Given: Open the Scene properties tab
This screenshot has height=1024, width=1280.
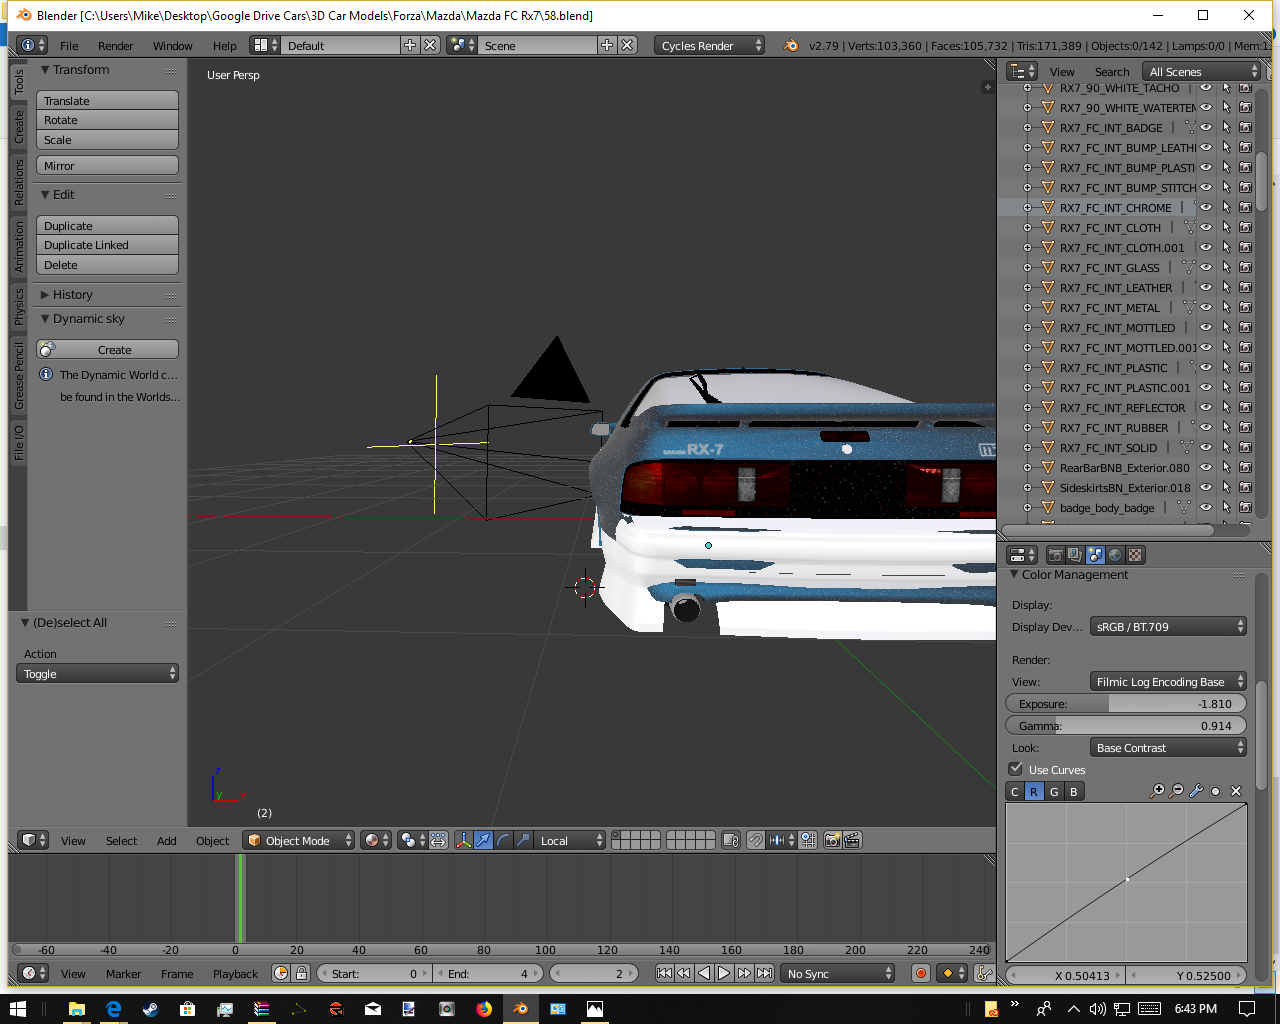Looking at the screenshot, I should click(x=1095, y=555).
